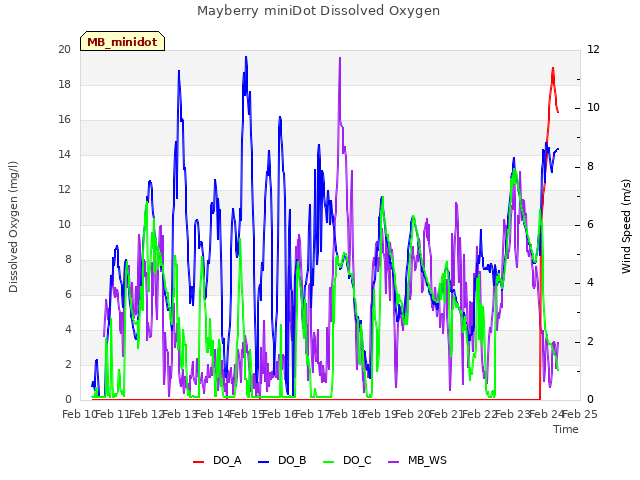Click the Feb 25 x-axis tick label

(580, 414)
